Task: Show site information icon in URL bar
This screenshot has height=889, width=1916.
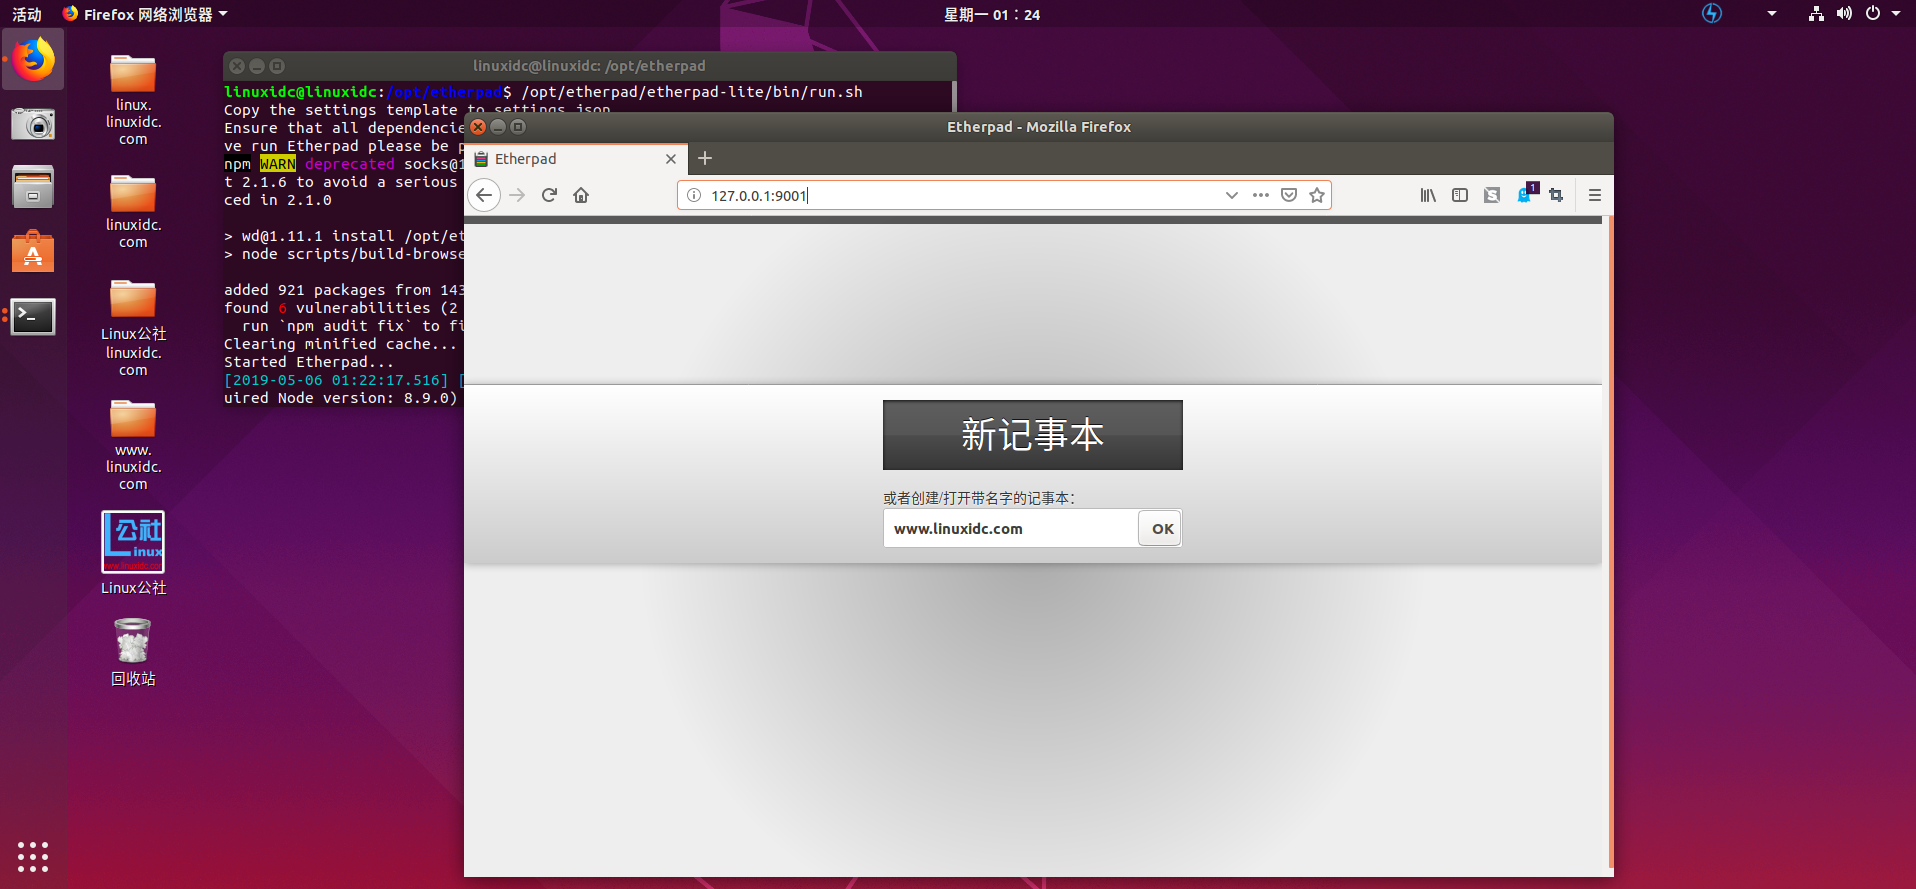Action: pyautogui.click(x=694, y=195)
